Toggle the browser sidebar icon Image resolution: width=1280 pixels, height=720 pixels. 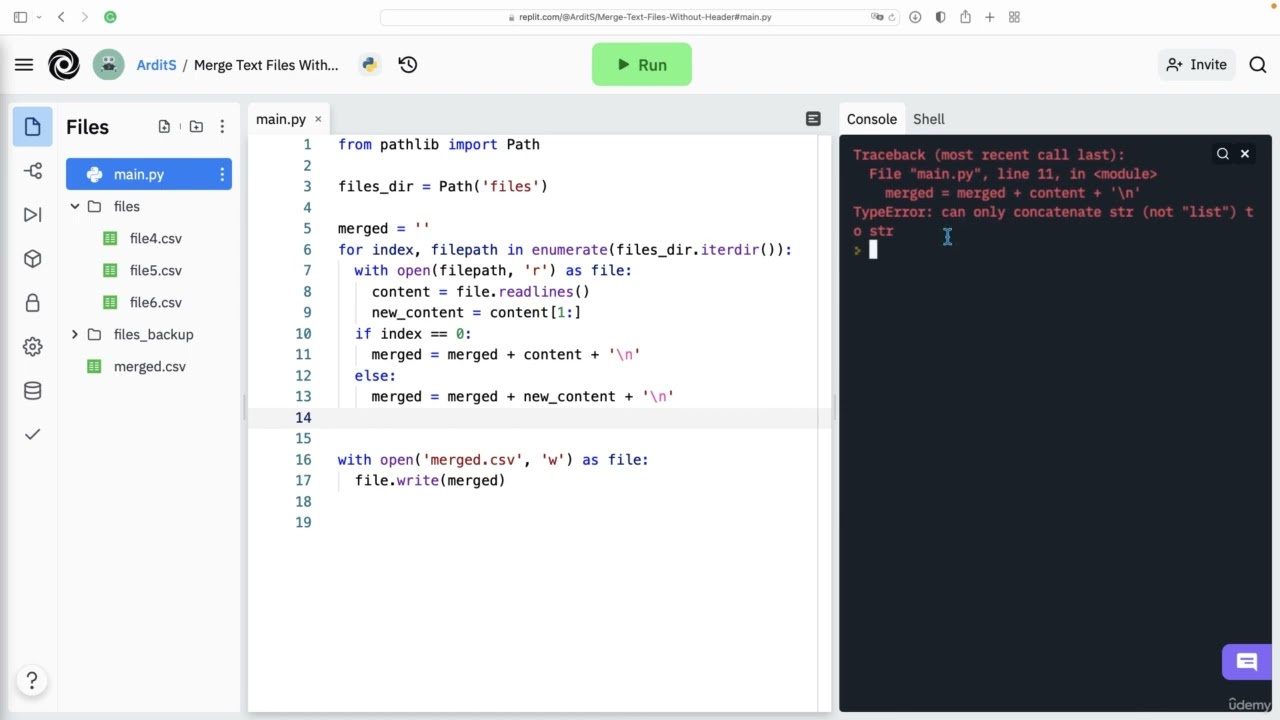tap(20, 17)
